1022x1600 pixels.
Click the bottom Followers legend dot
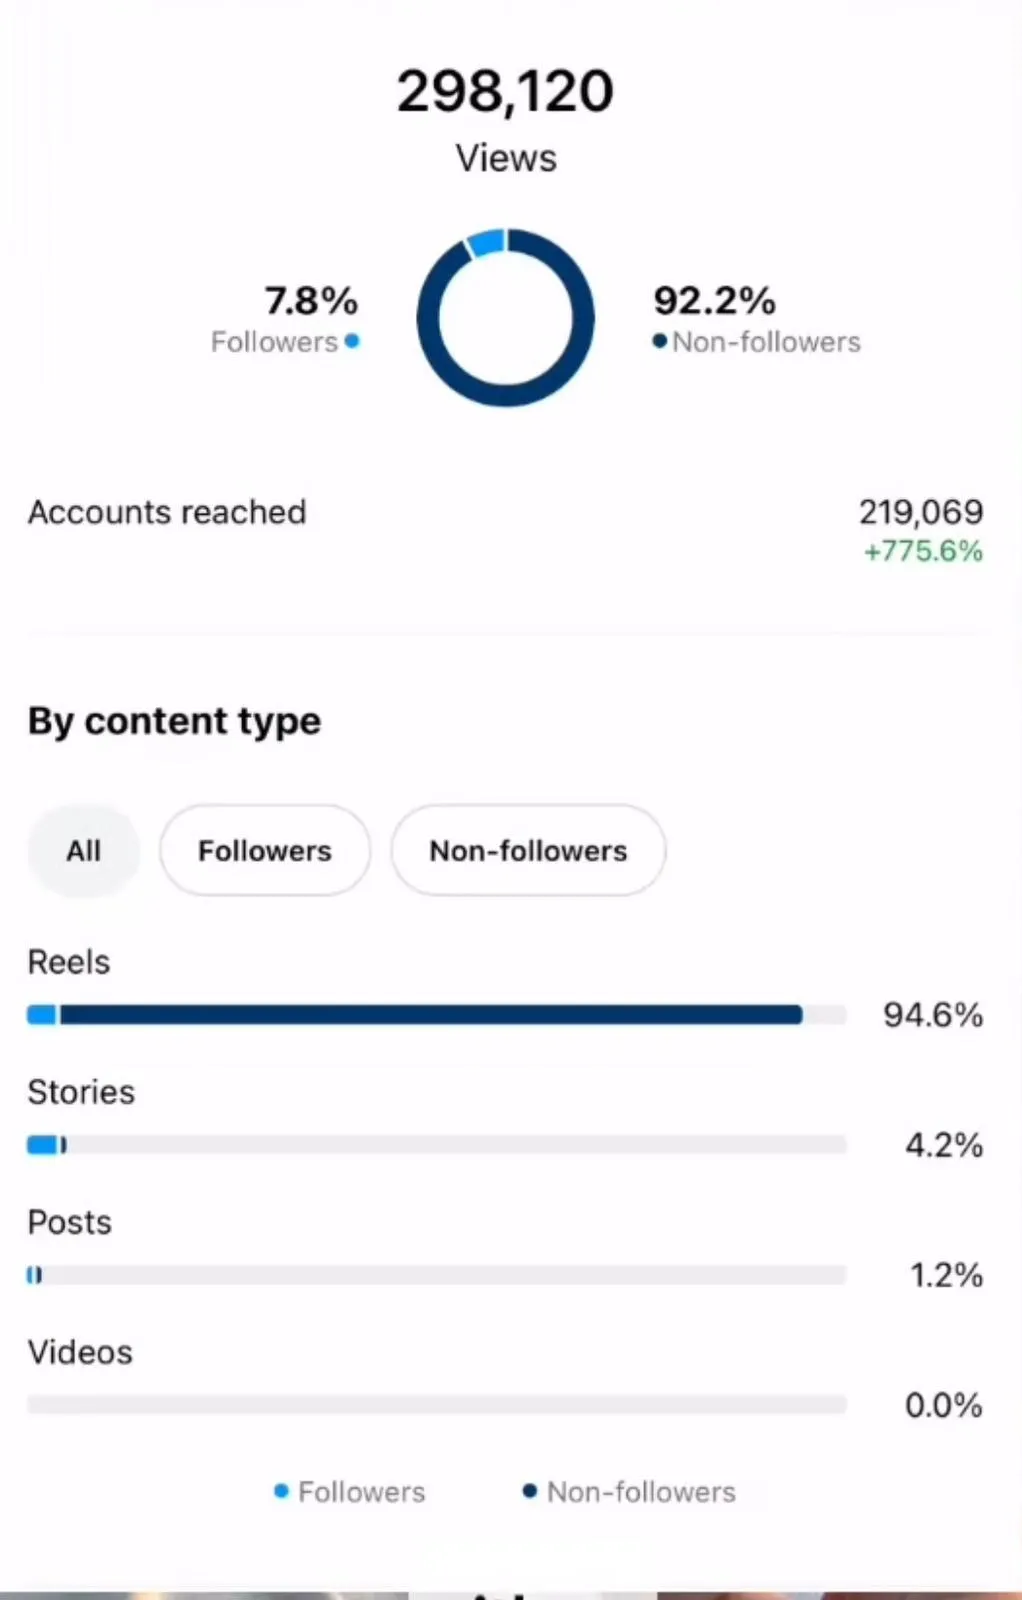[x=281, y=1491]
